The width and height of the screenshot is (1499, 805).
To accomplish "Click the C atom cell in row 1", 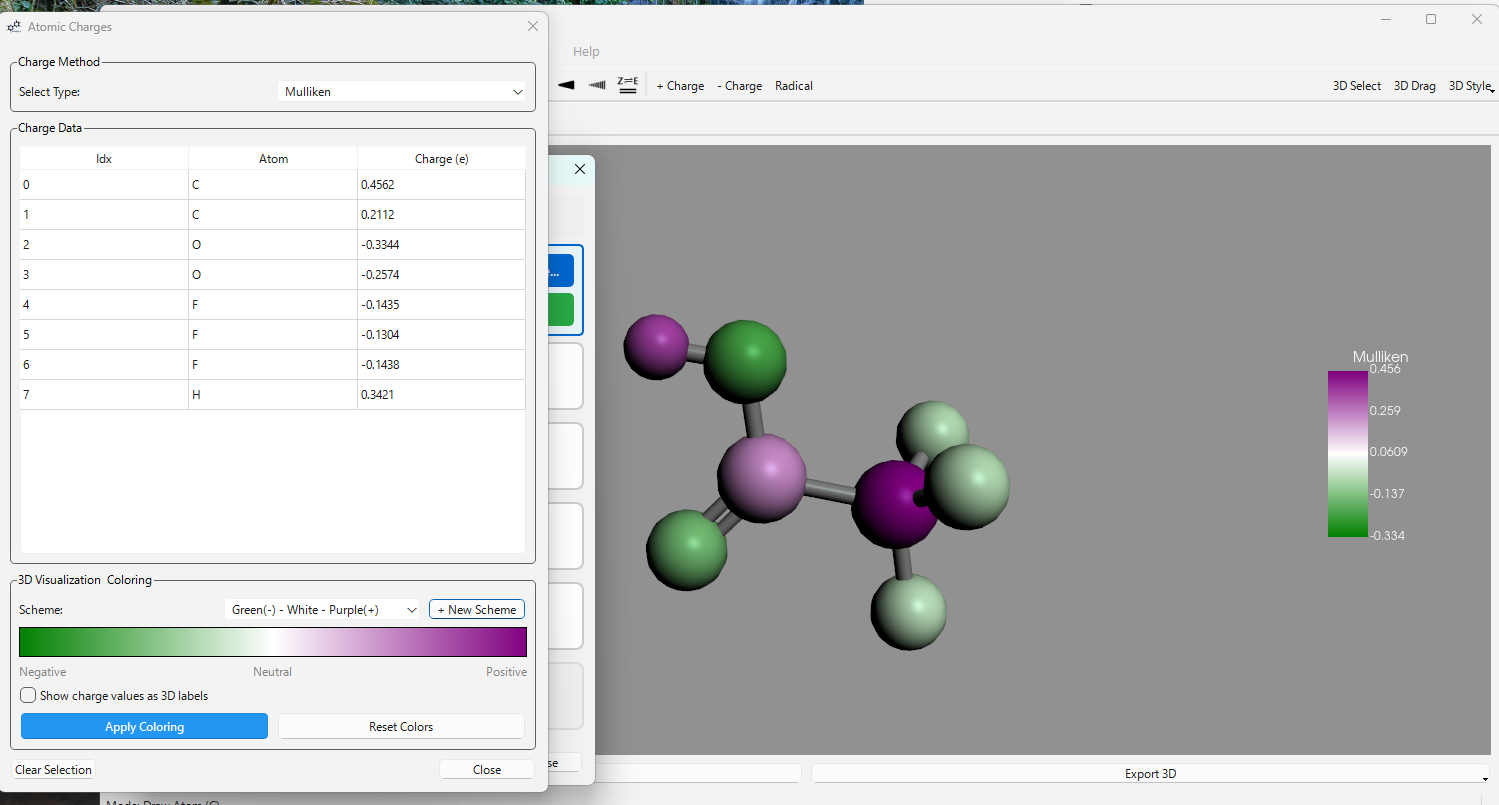I will click(x=273, y=215).
